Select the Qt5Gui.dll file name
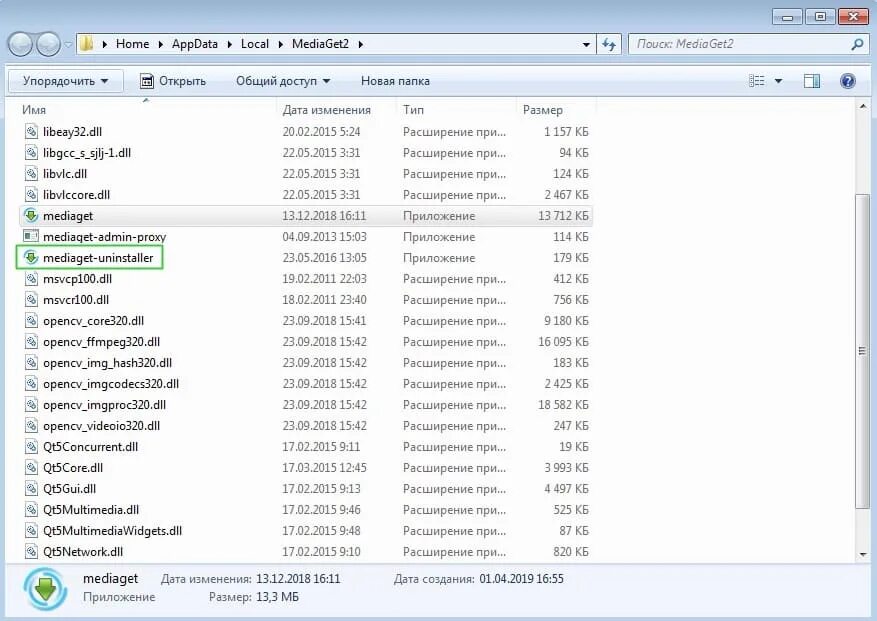The height and width of the screenshot is (621, 877). [69, 488]
